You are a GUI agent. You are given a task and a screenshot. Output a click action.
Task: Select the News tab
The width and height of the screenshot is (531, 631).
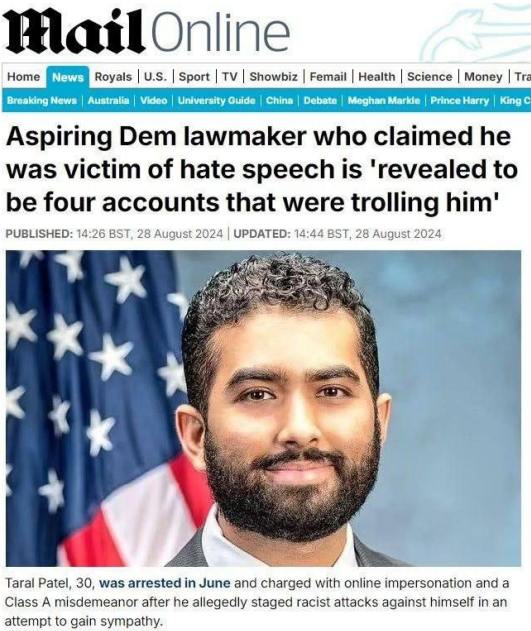coord(68,77)
